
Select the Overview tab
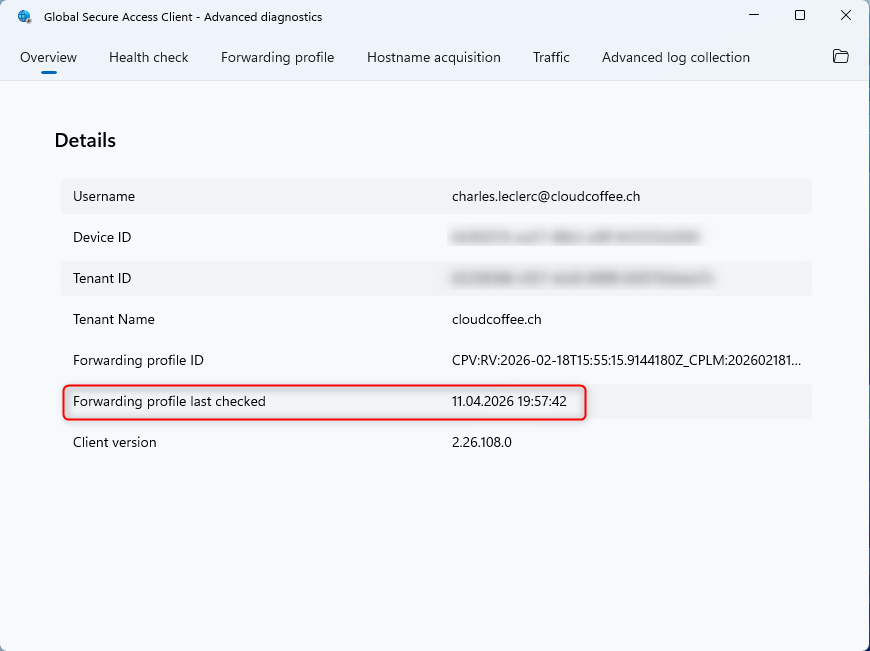[48, 57]
